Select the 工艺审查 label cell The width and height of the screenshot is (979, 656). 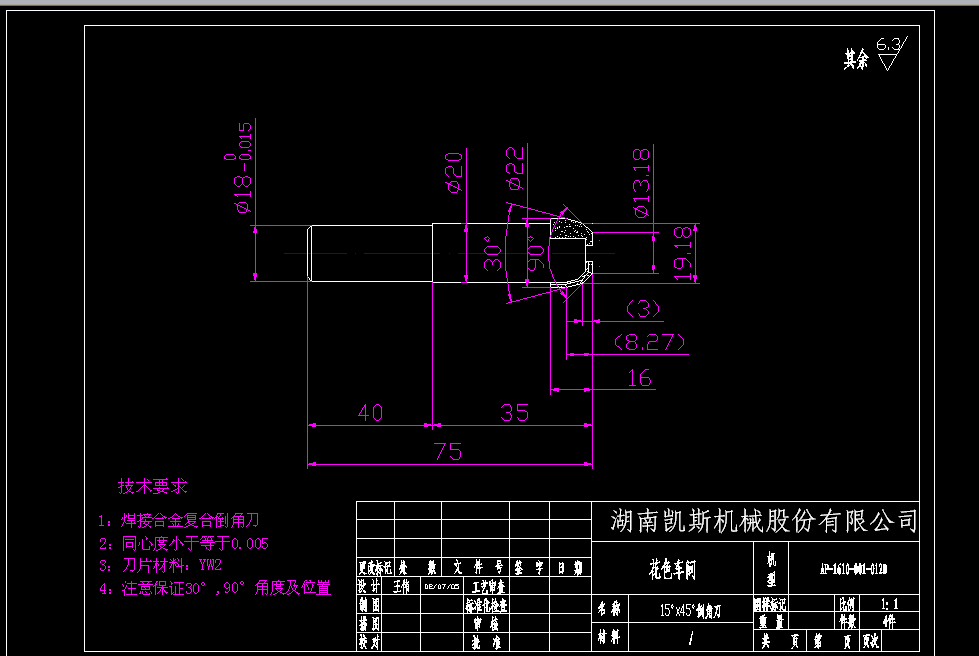(489, 587)
